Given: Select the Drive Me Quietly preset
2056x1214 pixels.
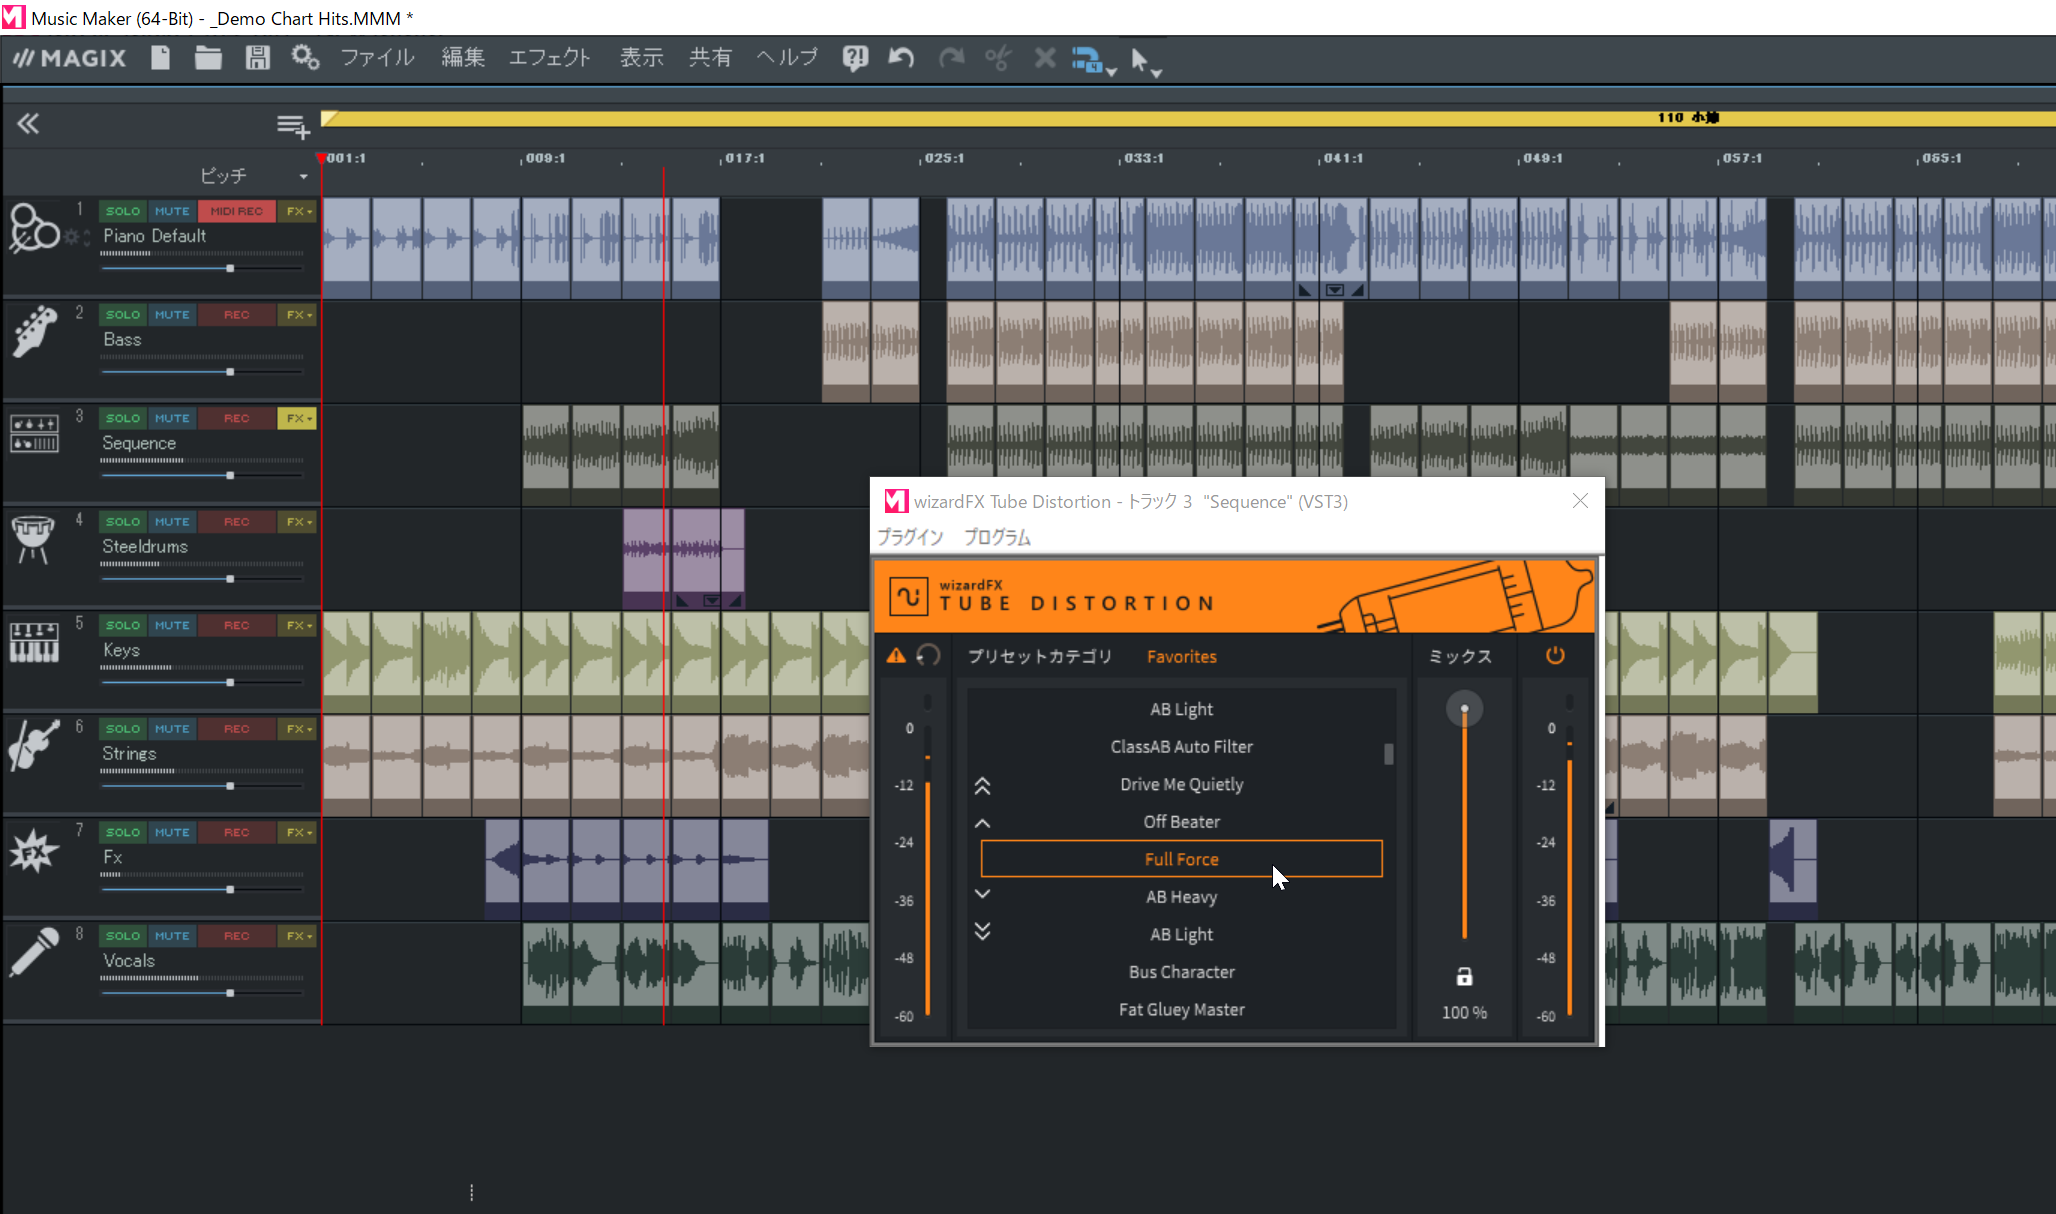Looking at the screenshot, I should pos(1181,784).
